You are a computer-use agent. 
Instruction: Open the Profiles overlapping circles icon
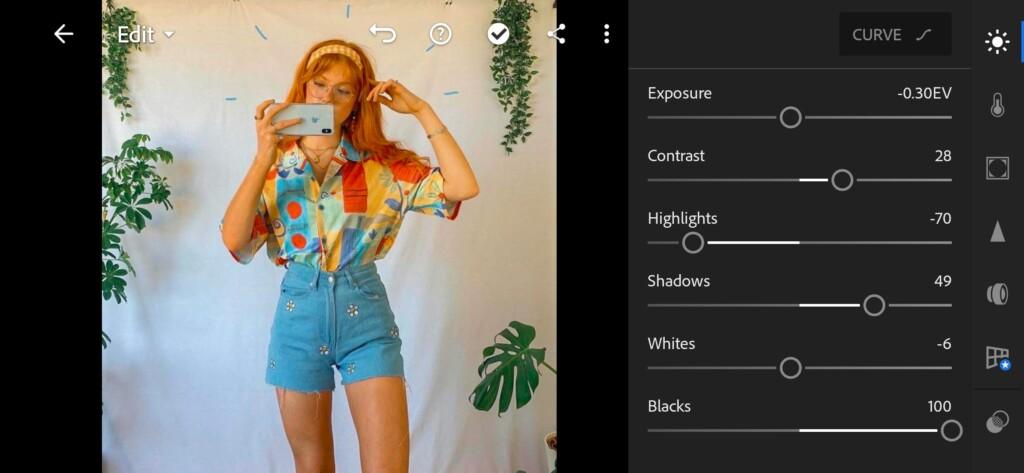[997, 421]
